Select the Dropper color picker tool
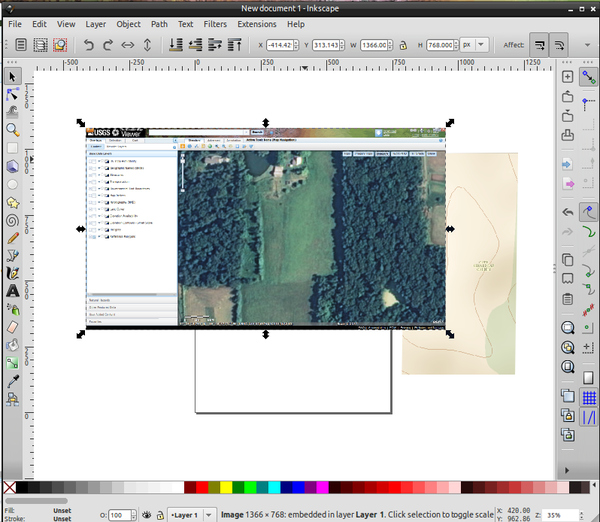 pyautogui.click(x=13, y=381)
